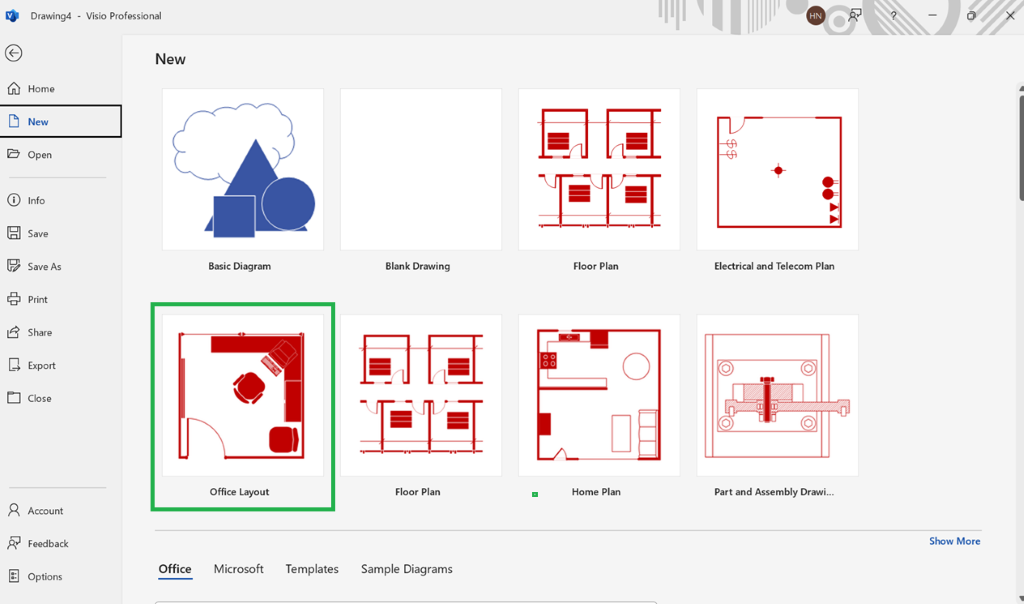Image resolution: width=1024 pixels, height=604 pixels.
Task: Select the Blank Drawing template
Action: click(421, 170)
